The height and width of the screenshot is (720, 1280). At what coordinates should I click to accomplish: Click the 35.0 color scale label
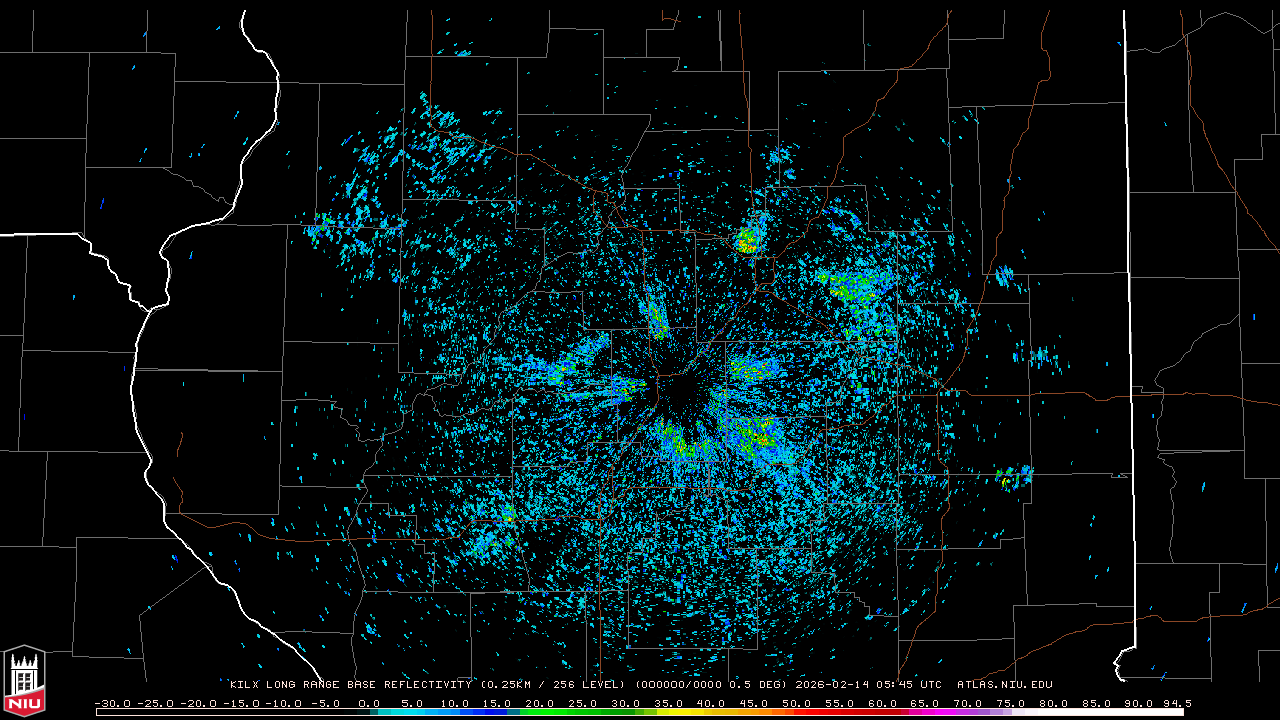(668, 703)
